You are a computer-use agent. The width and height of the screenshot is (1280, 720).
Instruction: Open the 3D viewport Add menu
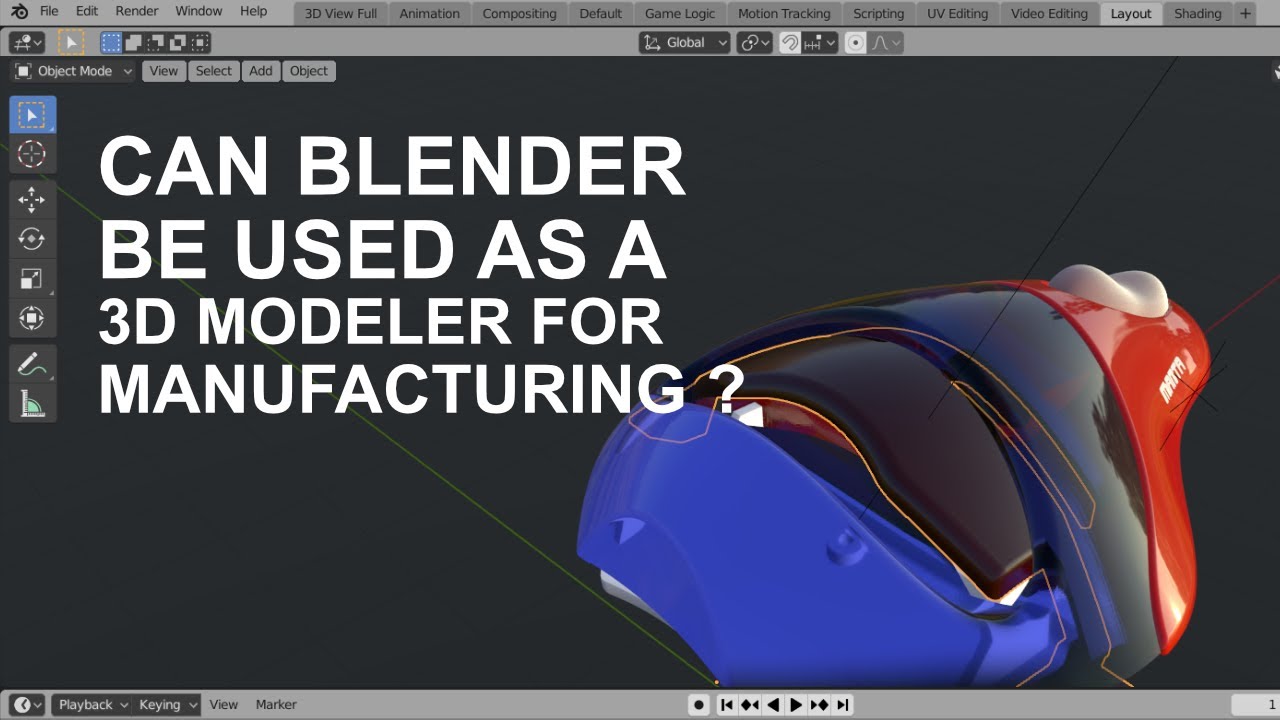261,71
